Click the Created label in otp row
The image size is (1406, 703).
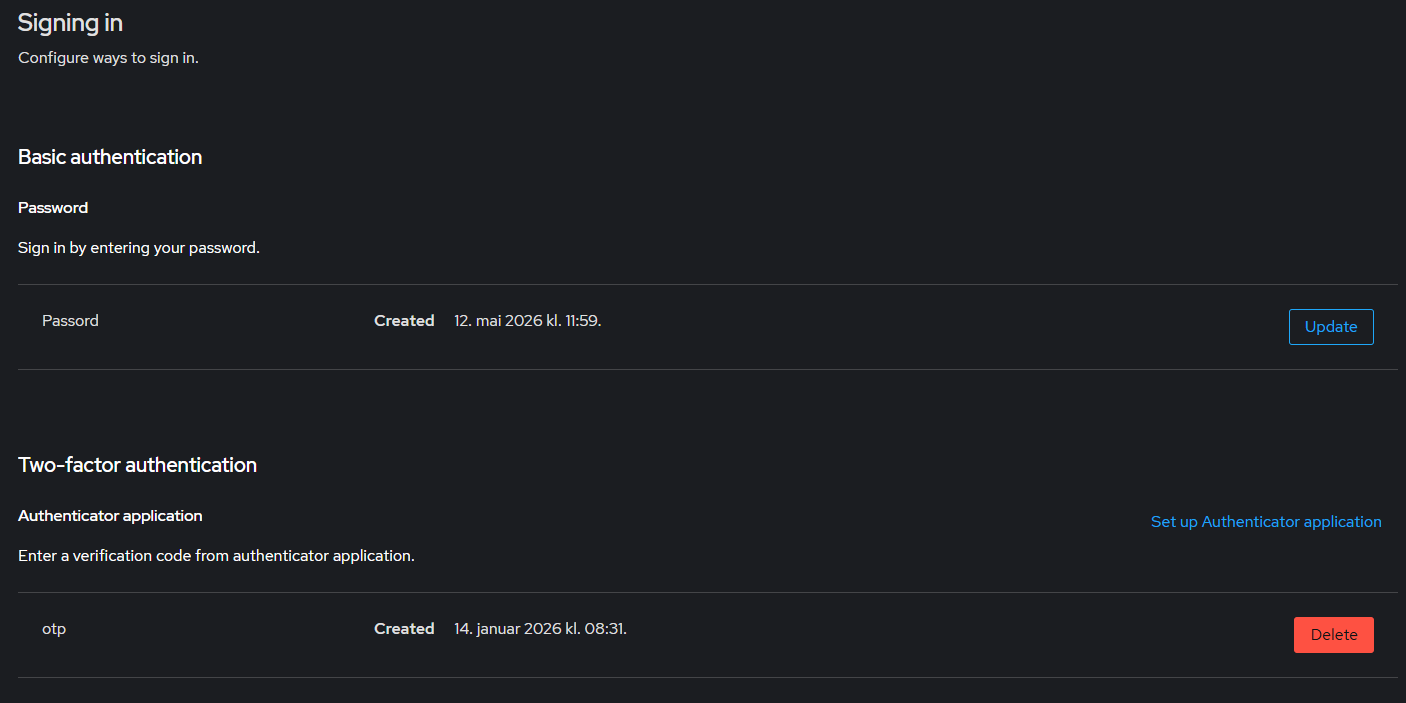[404, 629]
